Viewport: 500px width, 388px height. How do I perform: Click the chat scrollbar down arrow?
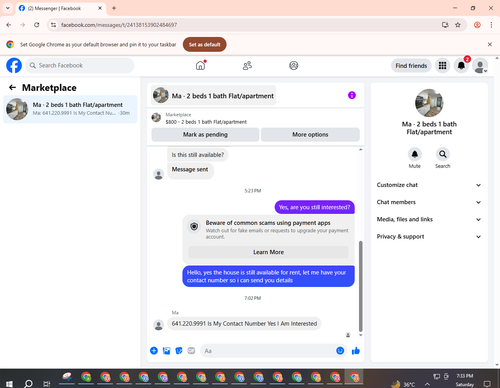360,335
